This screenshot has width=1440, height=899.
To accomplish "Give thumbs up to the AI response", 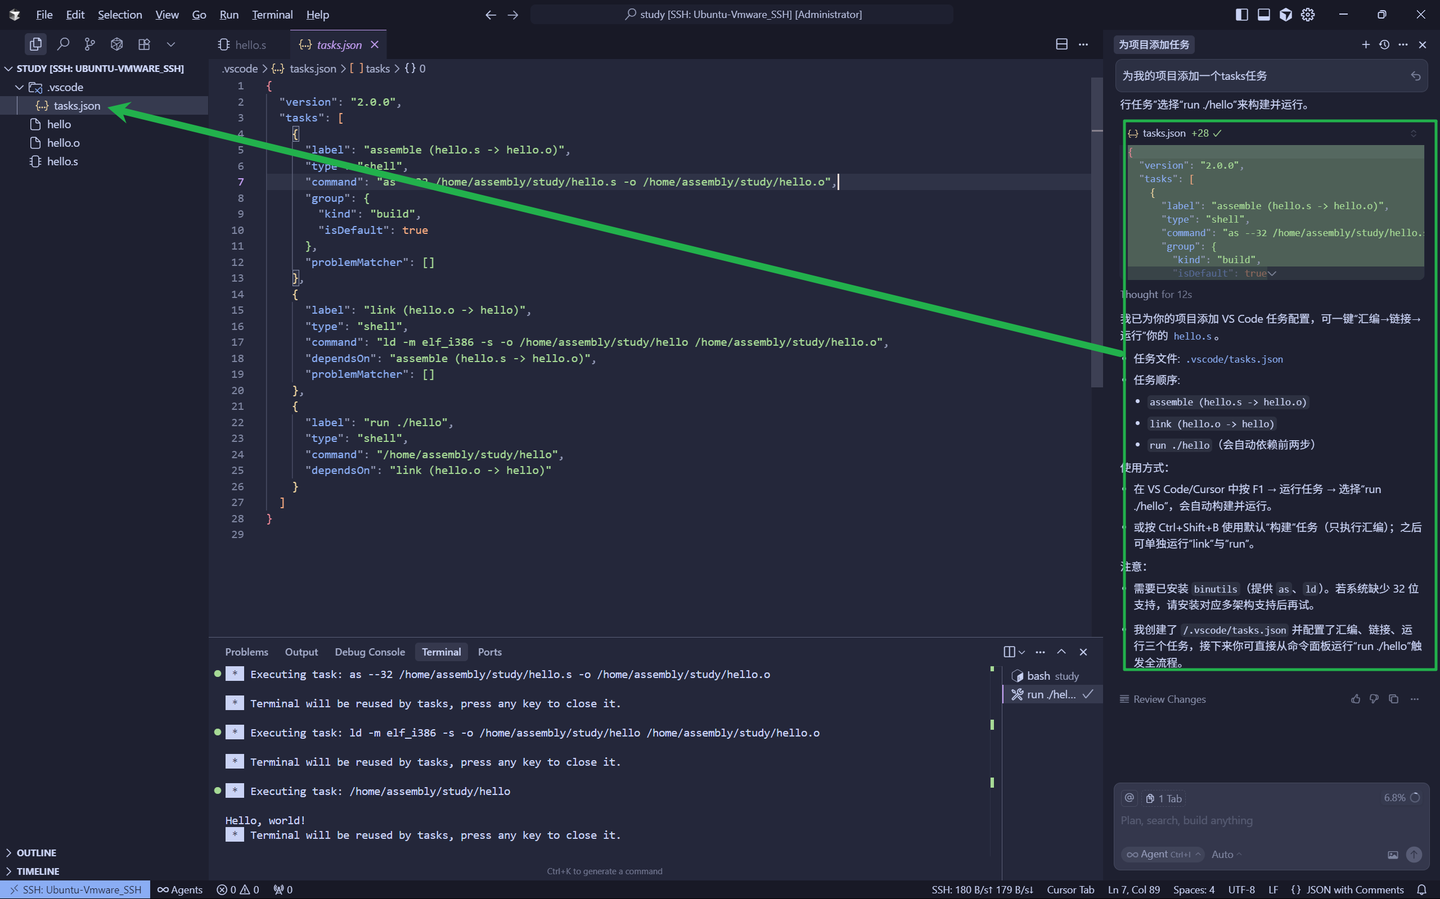I will point(1355,699).
